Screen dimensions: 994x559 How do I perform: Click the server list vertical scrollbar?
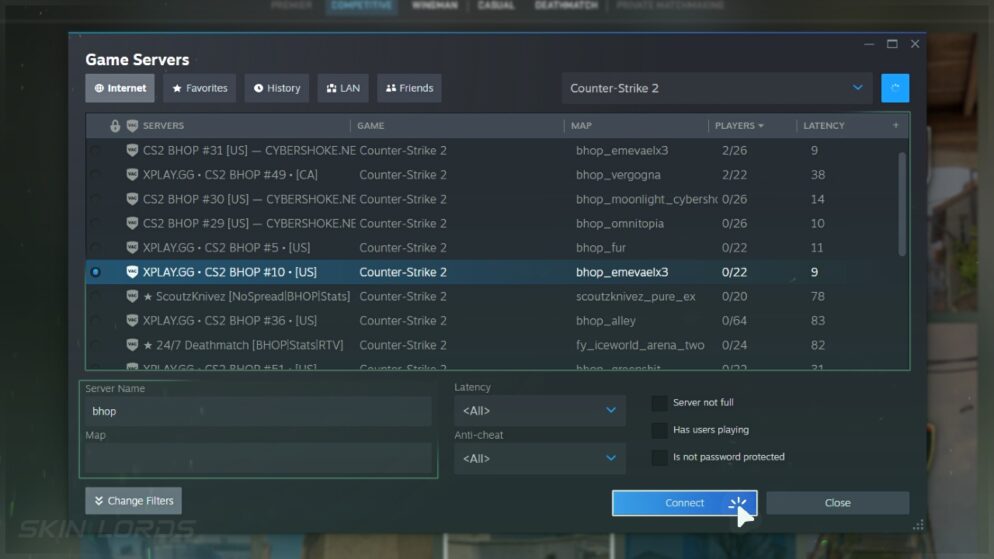pyautogui.click(x=903, y=200)
